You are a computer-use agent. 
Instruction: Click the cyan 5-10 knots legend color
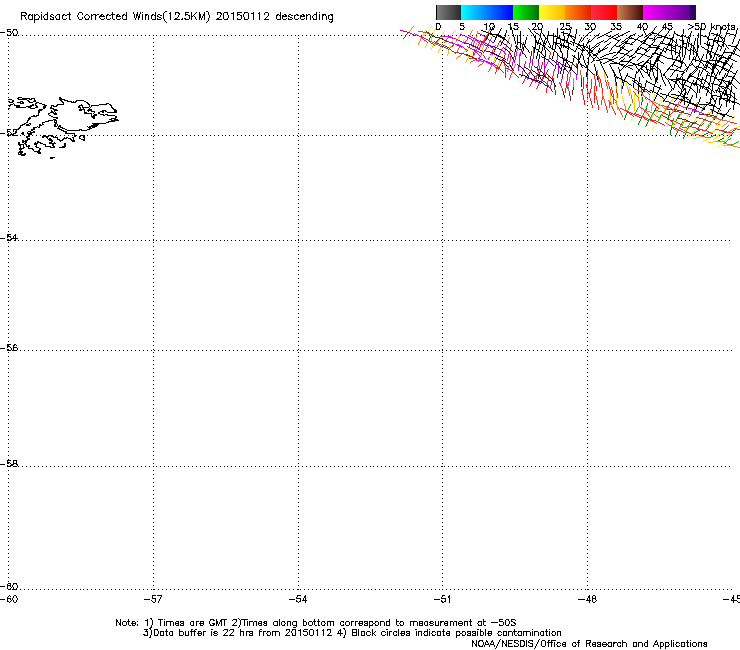[x=474, y=12]
